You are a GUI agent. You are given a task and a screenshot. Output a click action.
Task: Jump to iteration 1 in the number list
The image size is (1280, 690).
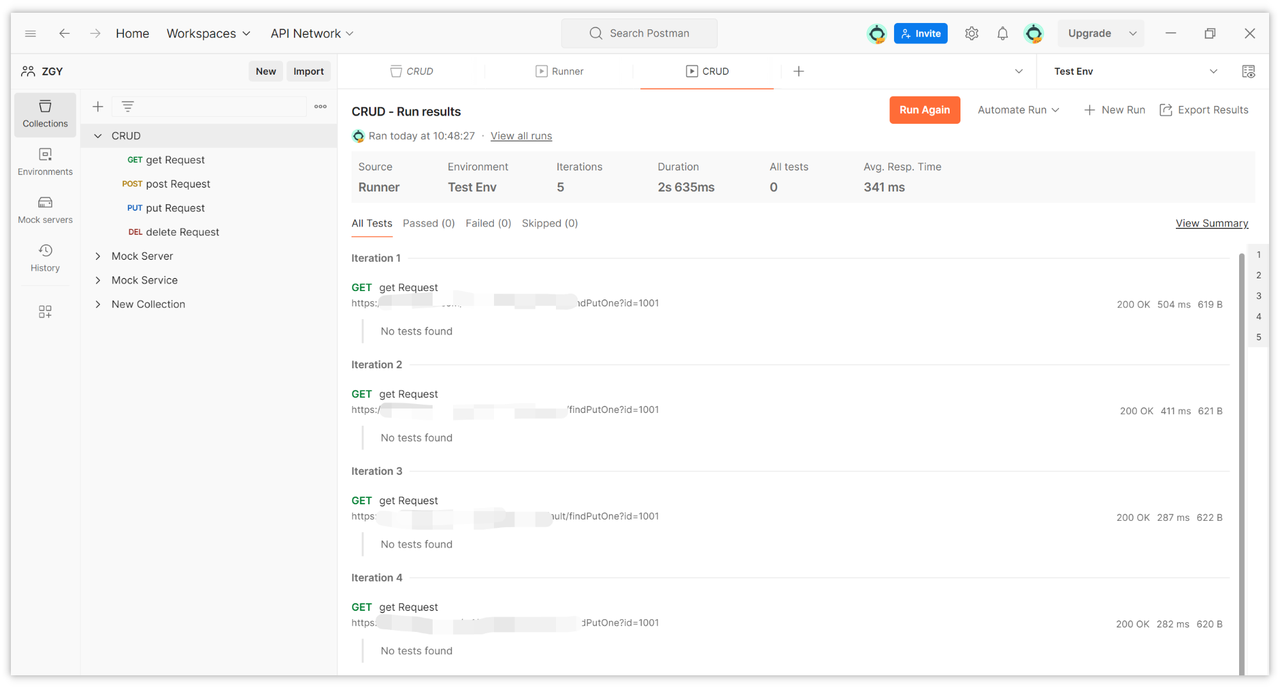[x=1258, y=255]
